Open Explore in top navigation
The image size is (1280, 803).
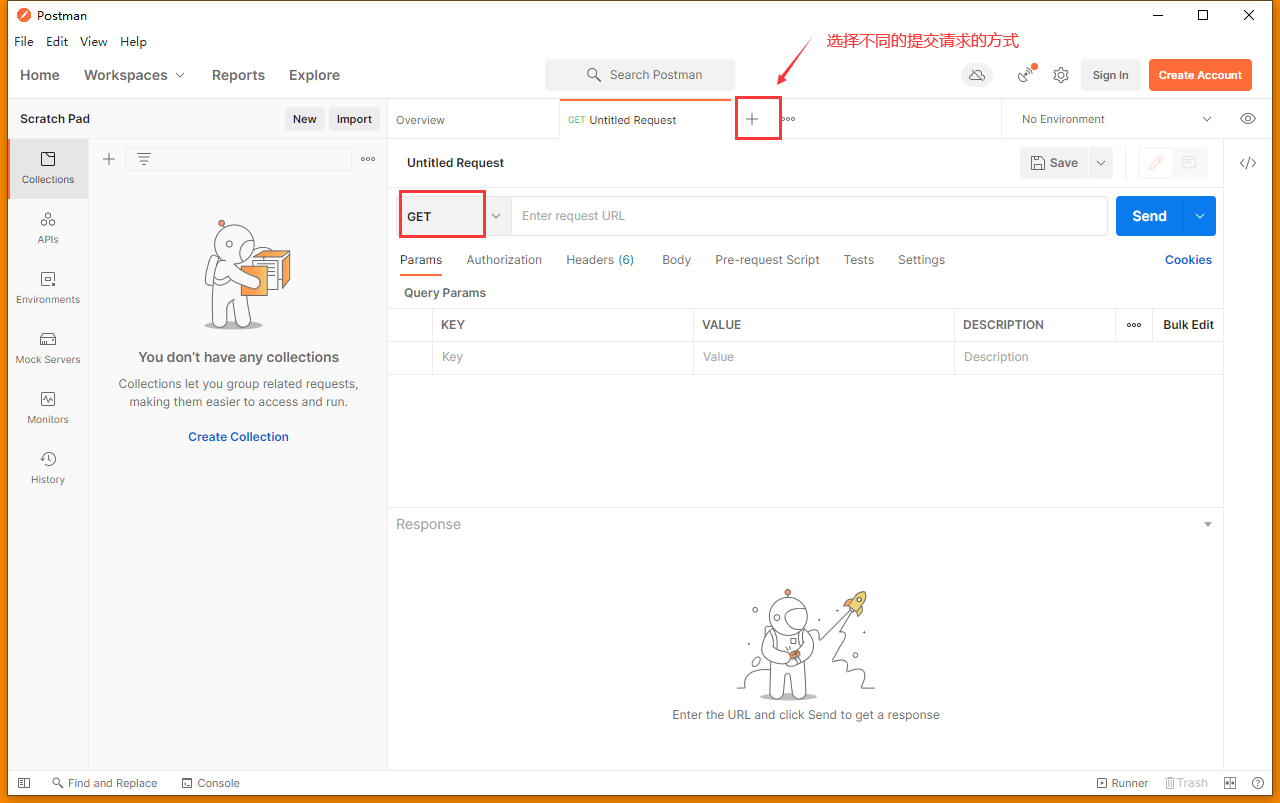pyautogui.click(x=314, y=75)
